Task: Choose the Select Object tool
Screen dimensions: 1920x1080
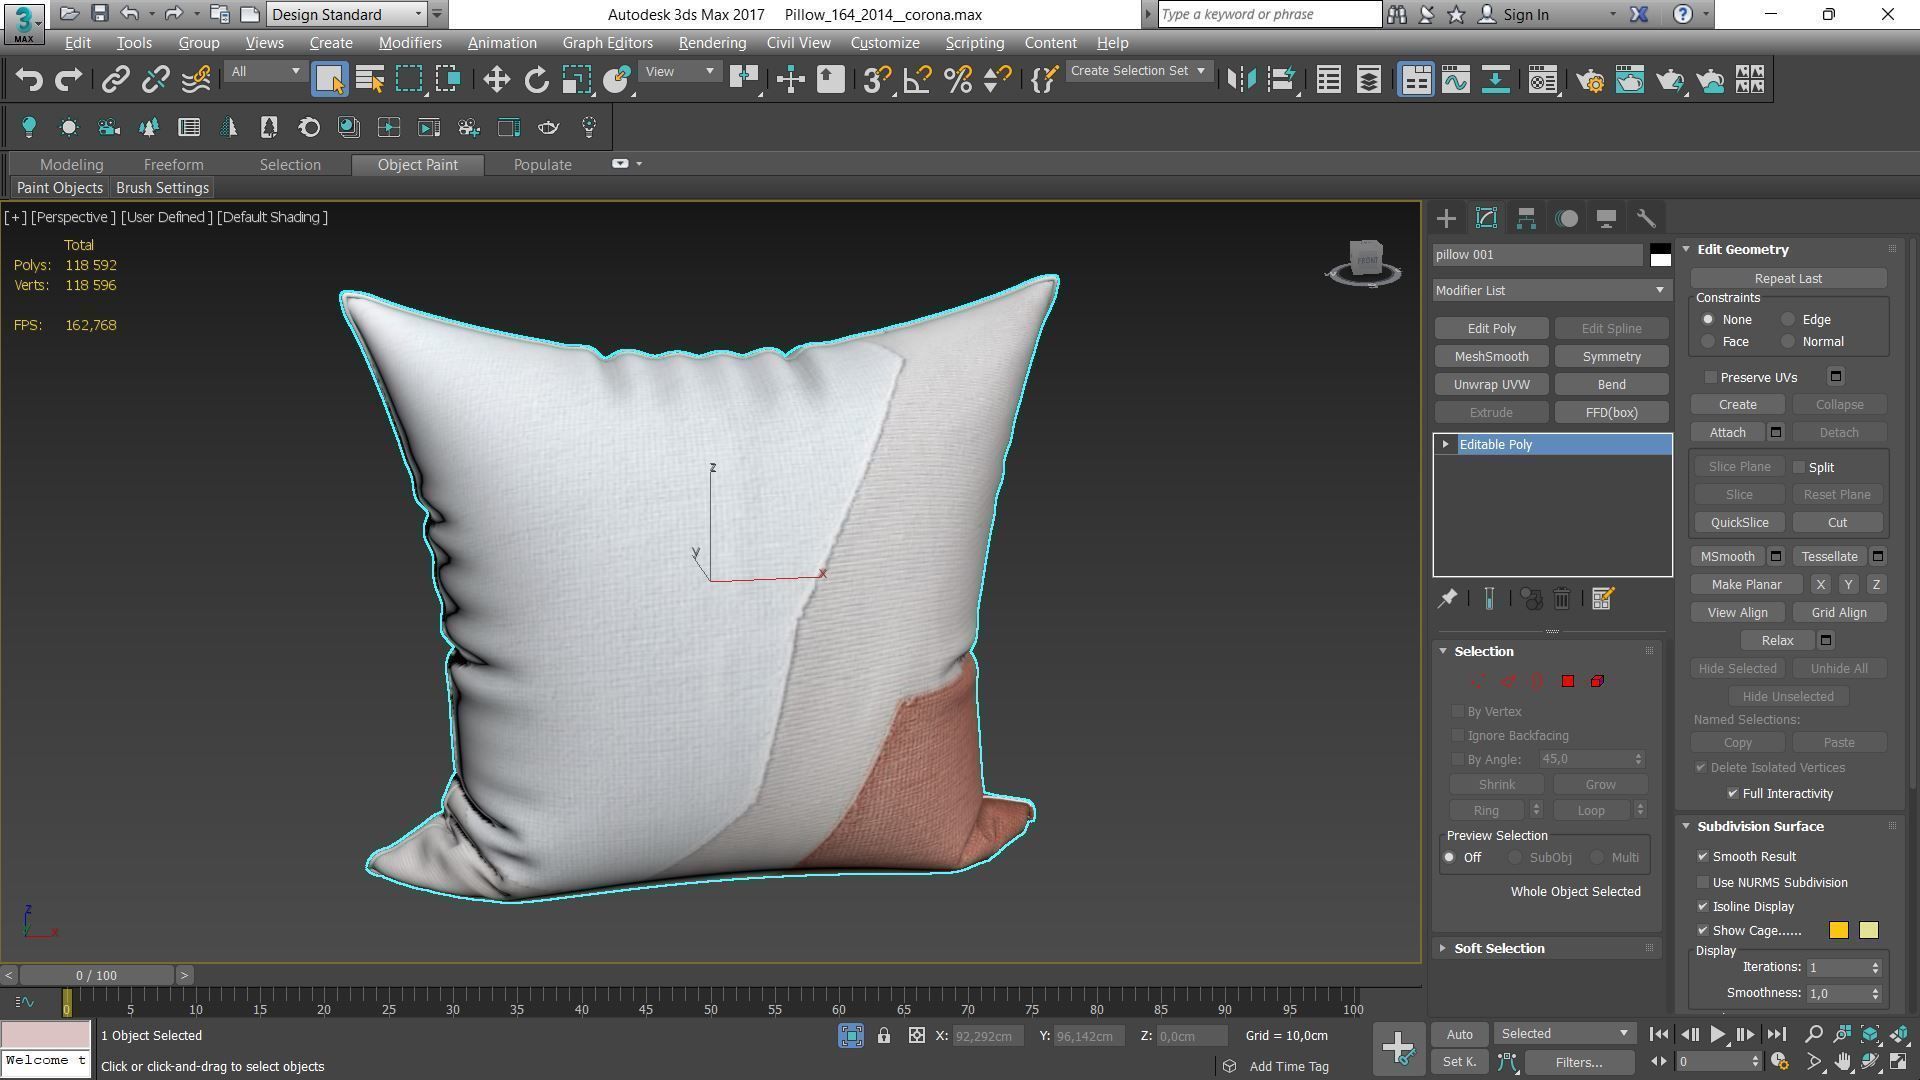Action: [329, 80]
